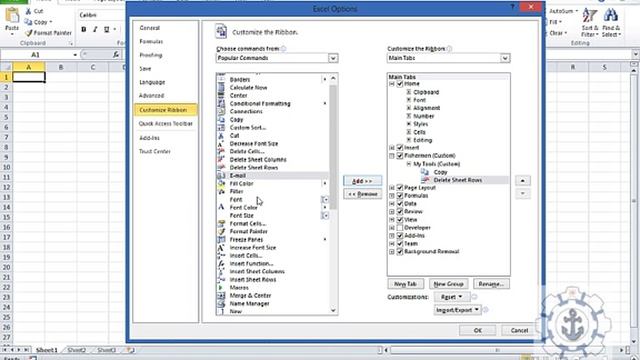This screenshot has height=360, width=640.
Task: Click the scroll down arrow of commands list
Action: coord(333,311)
